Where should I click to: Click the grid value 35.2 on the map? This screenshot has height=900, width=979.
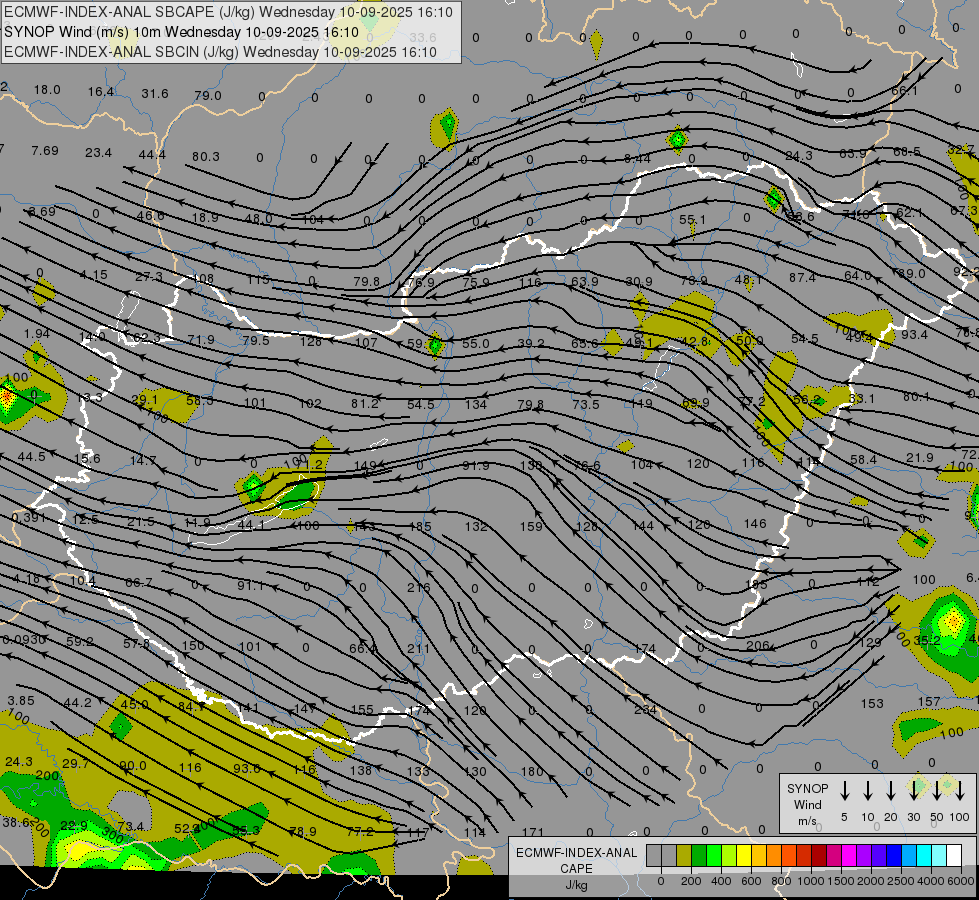[927, 640]
